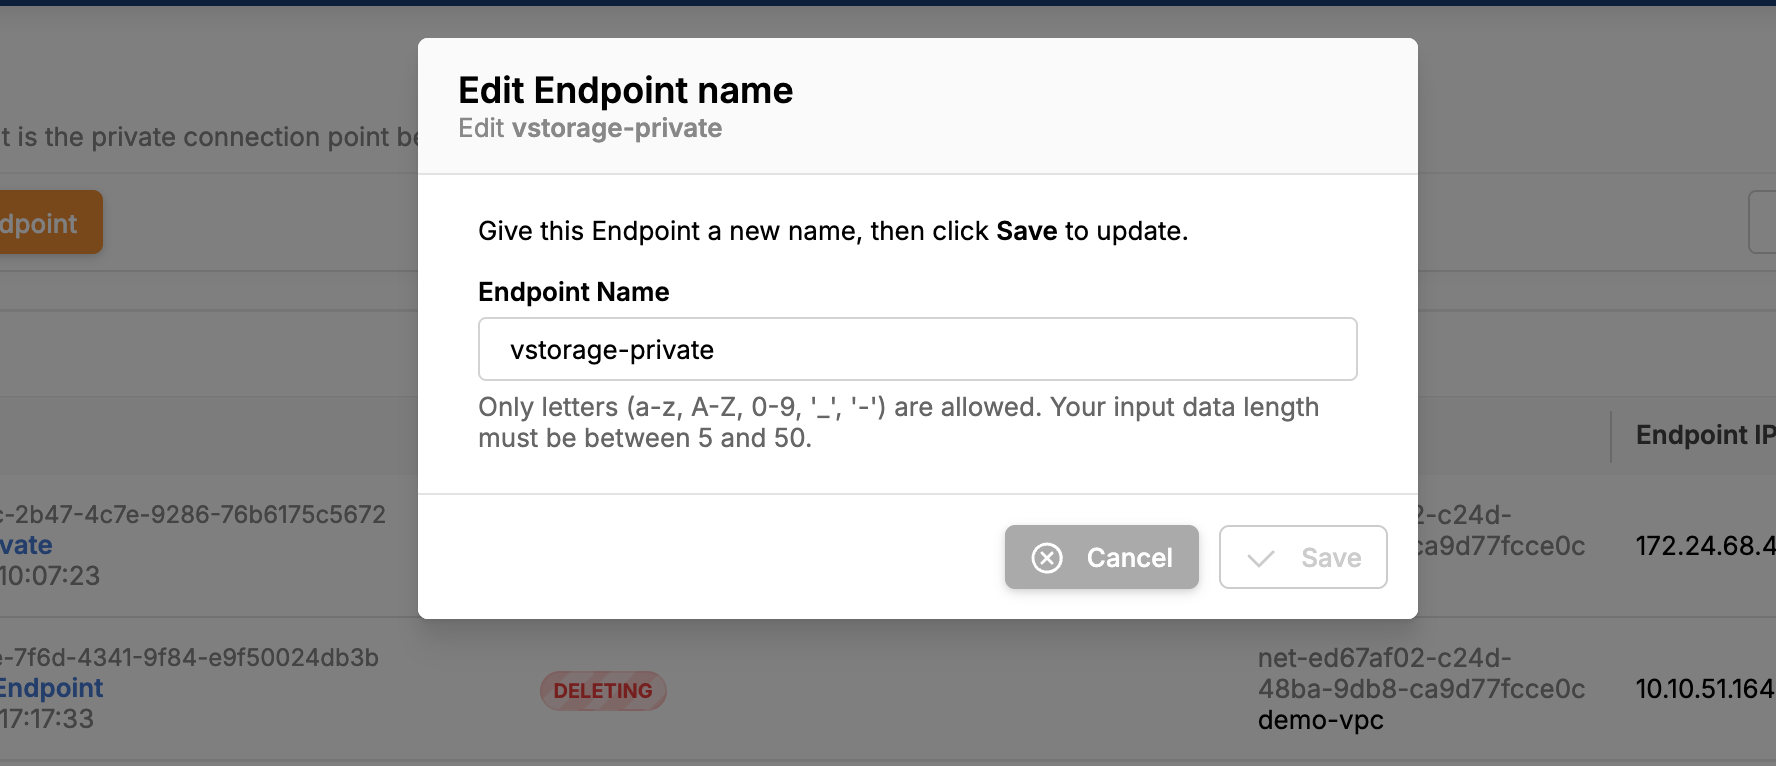
Task: Click the net-ed67af02-c24d network ID text
Action: coord(1421,673)
